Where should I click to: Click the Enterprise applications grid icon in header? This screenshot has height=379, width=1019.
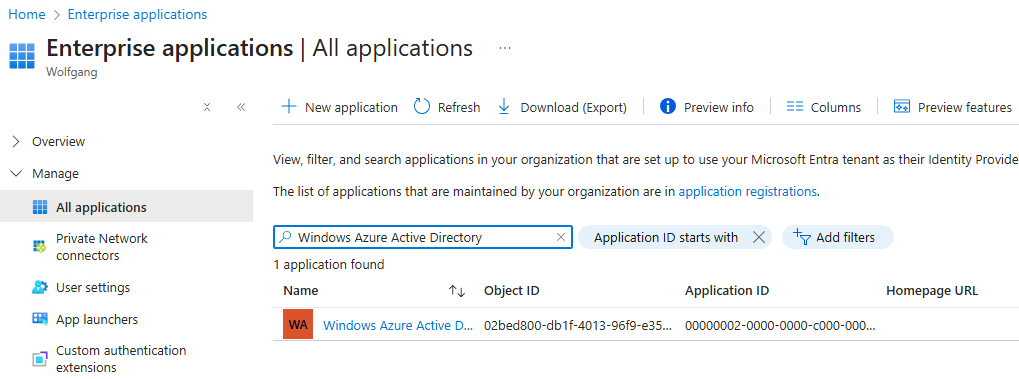point(21,56)
